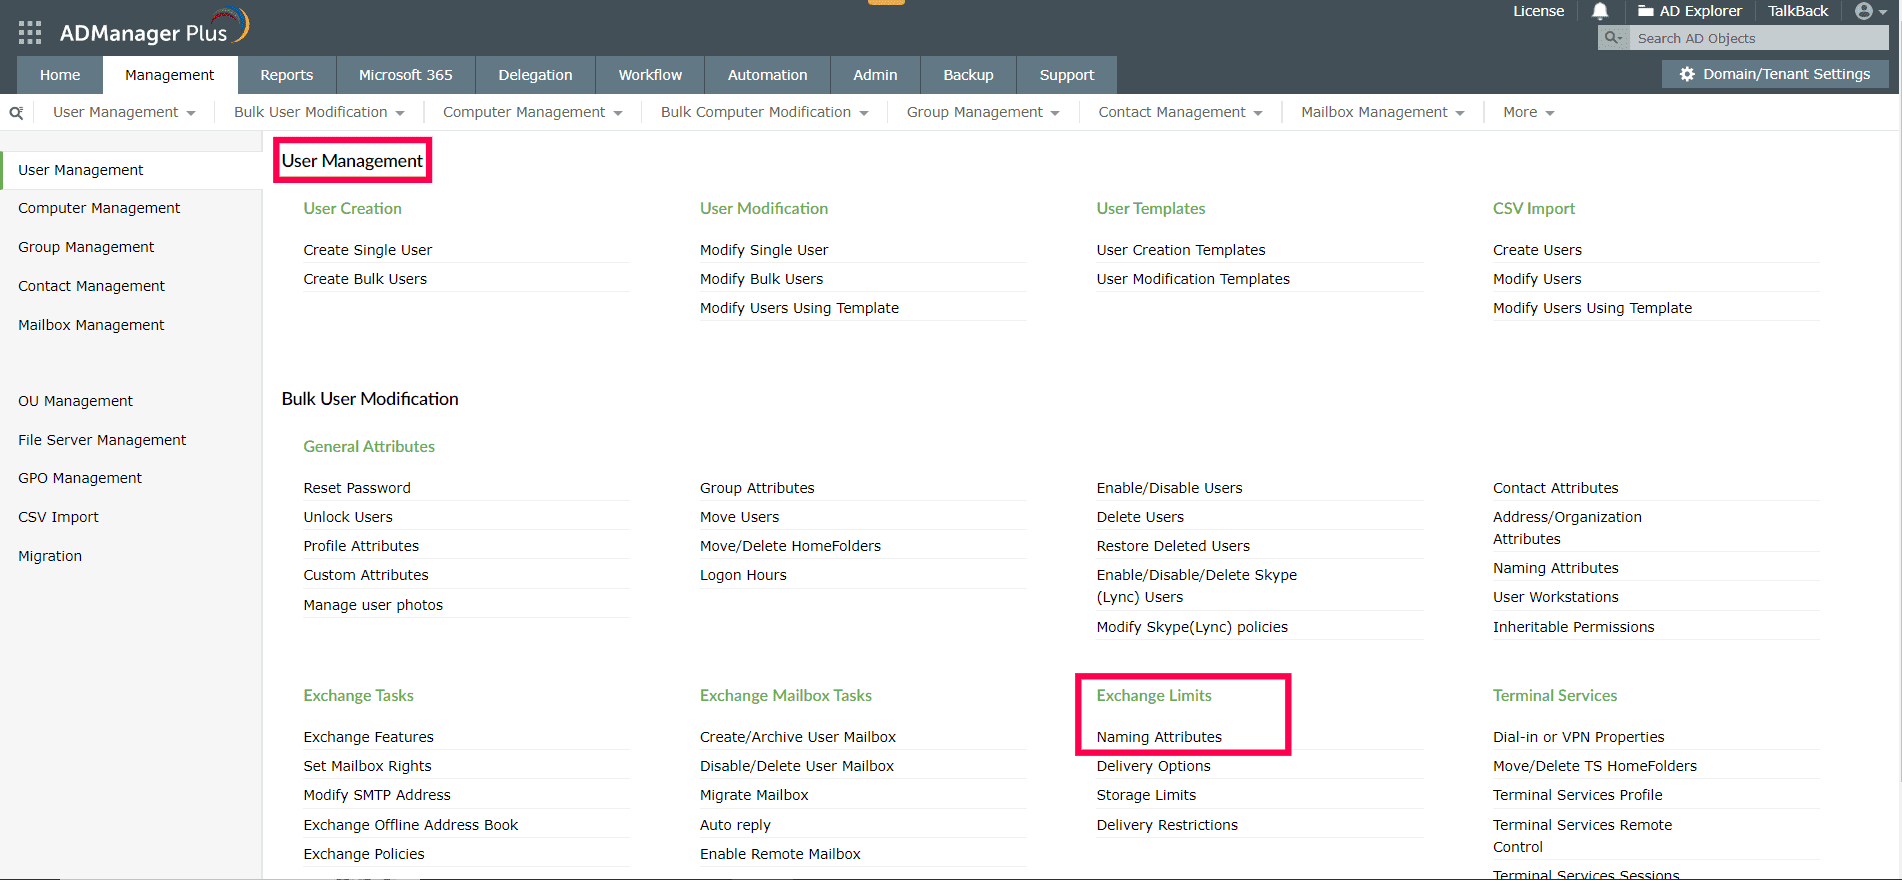The height and width of the screenshot is (880, 1902).
Task: Select Computer Management in the left sidebar
Action: click(x=99, y=208)
